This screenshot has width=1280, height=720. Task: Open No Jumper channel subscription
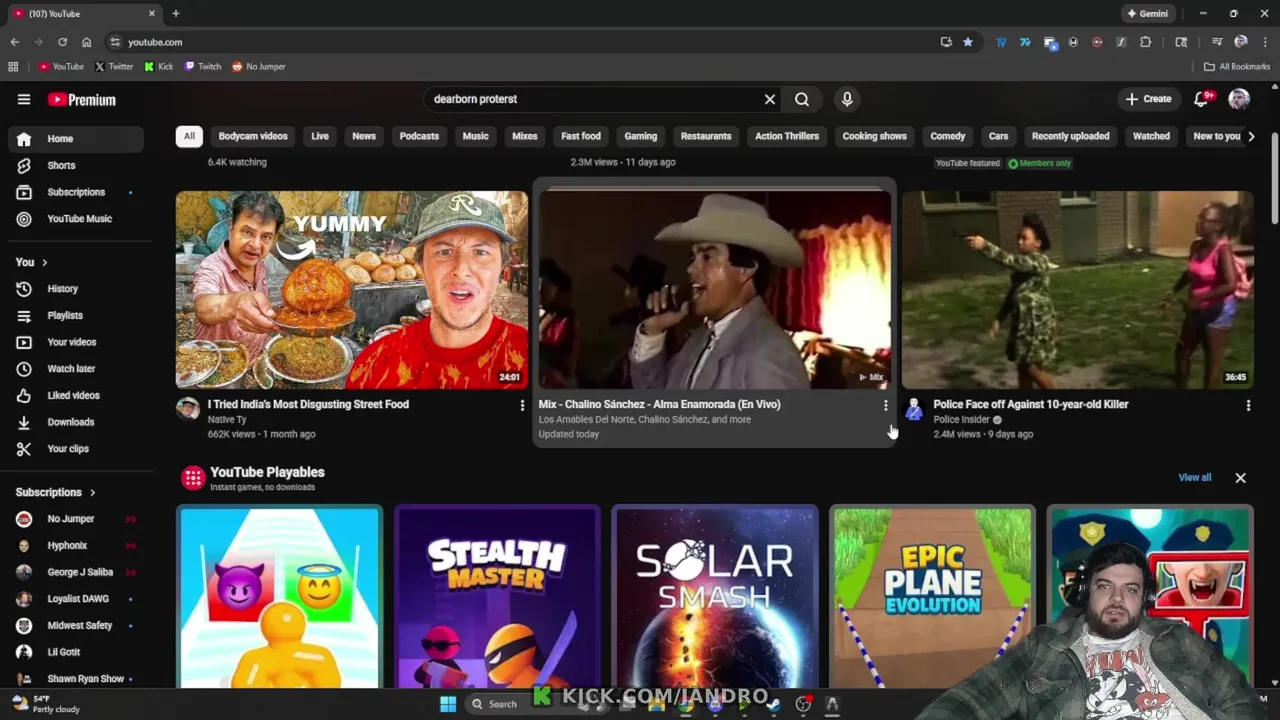pyautogui.click(x=76, y=519)
